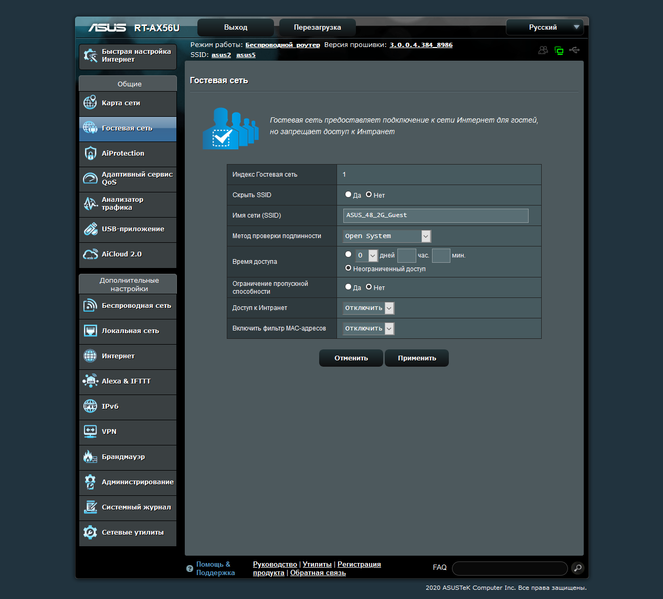Click the Брандмауэр fire icon

[x=90, y=457]
